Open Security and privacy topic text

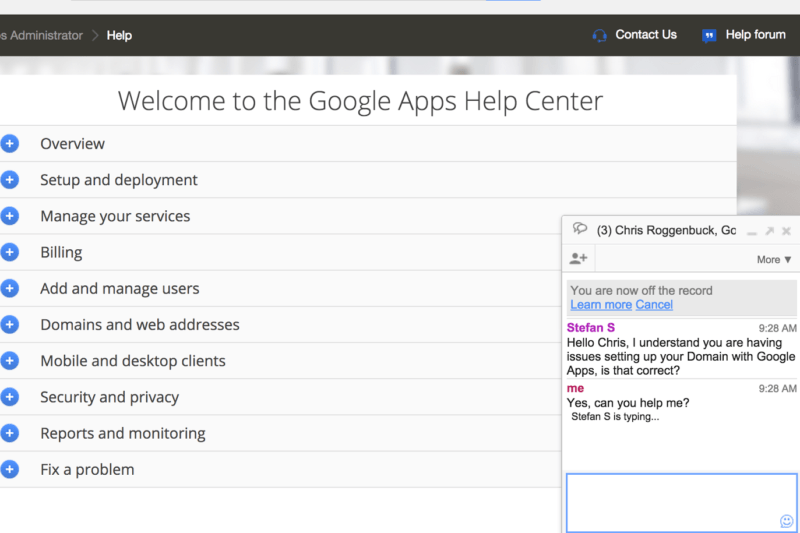click(x=110, y=397)
